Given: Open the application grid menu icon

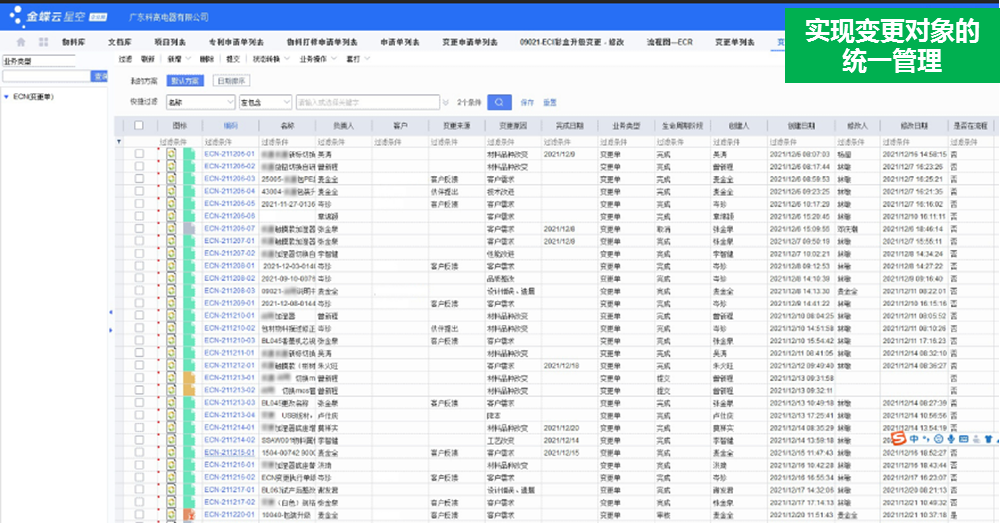Looking at the screenshot, I should pyautogui.click(x=43, y=42).
